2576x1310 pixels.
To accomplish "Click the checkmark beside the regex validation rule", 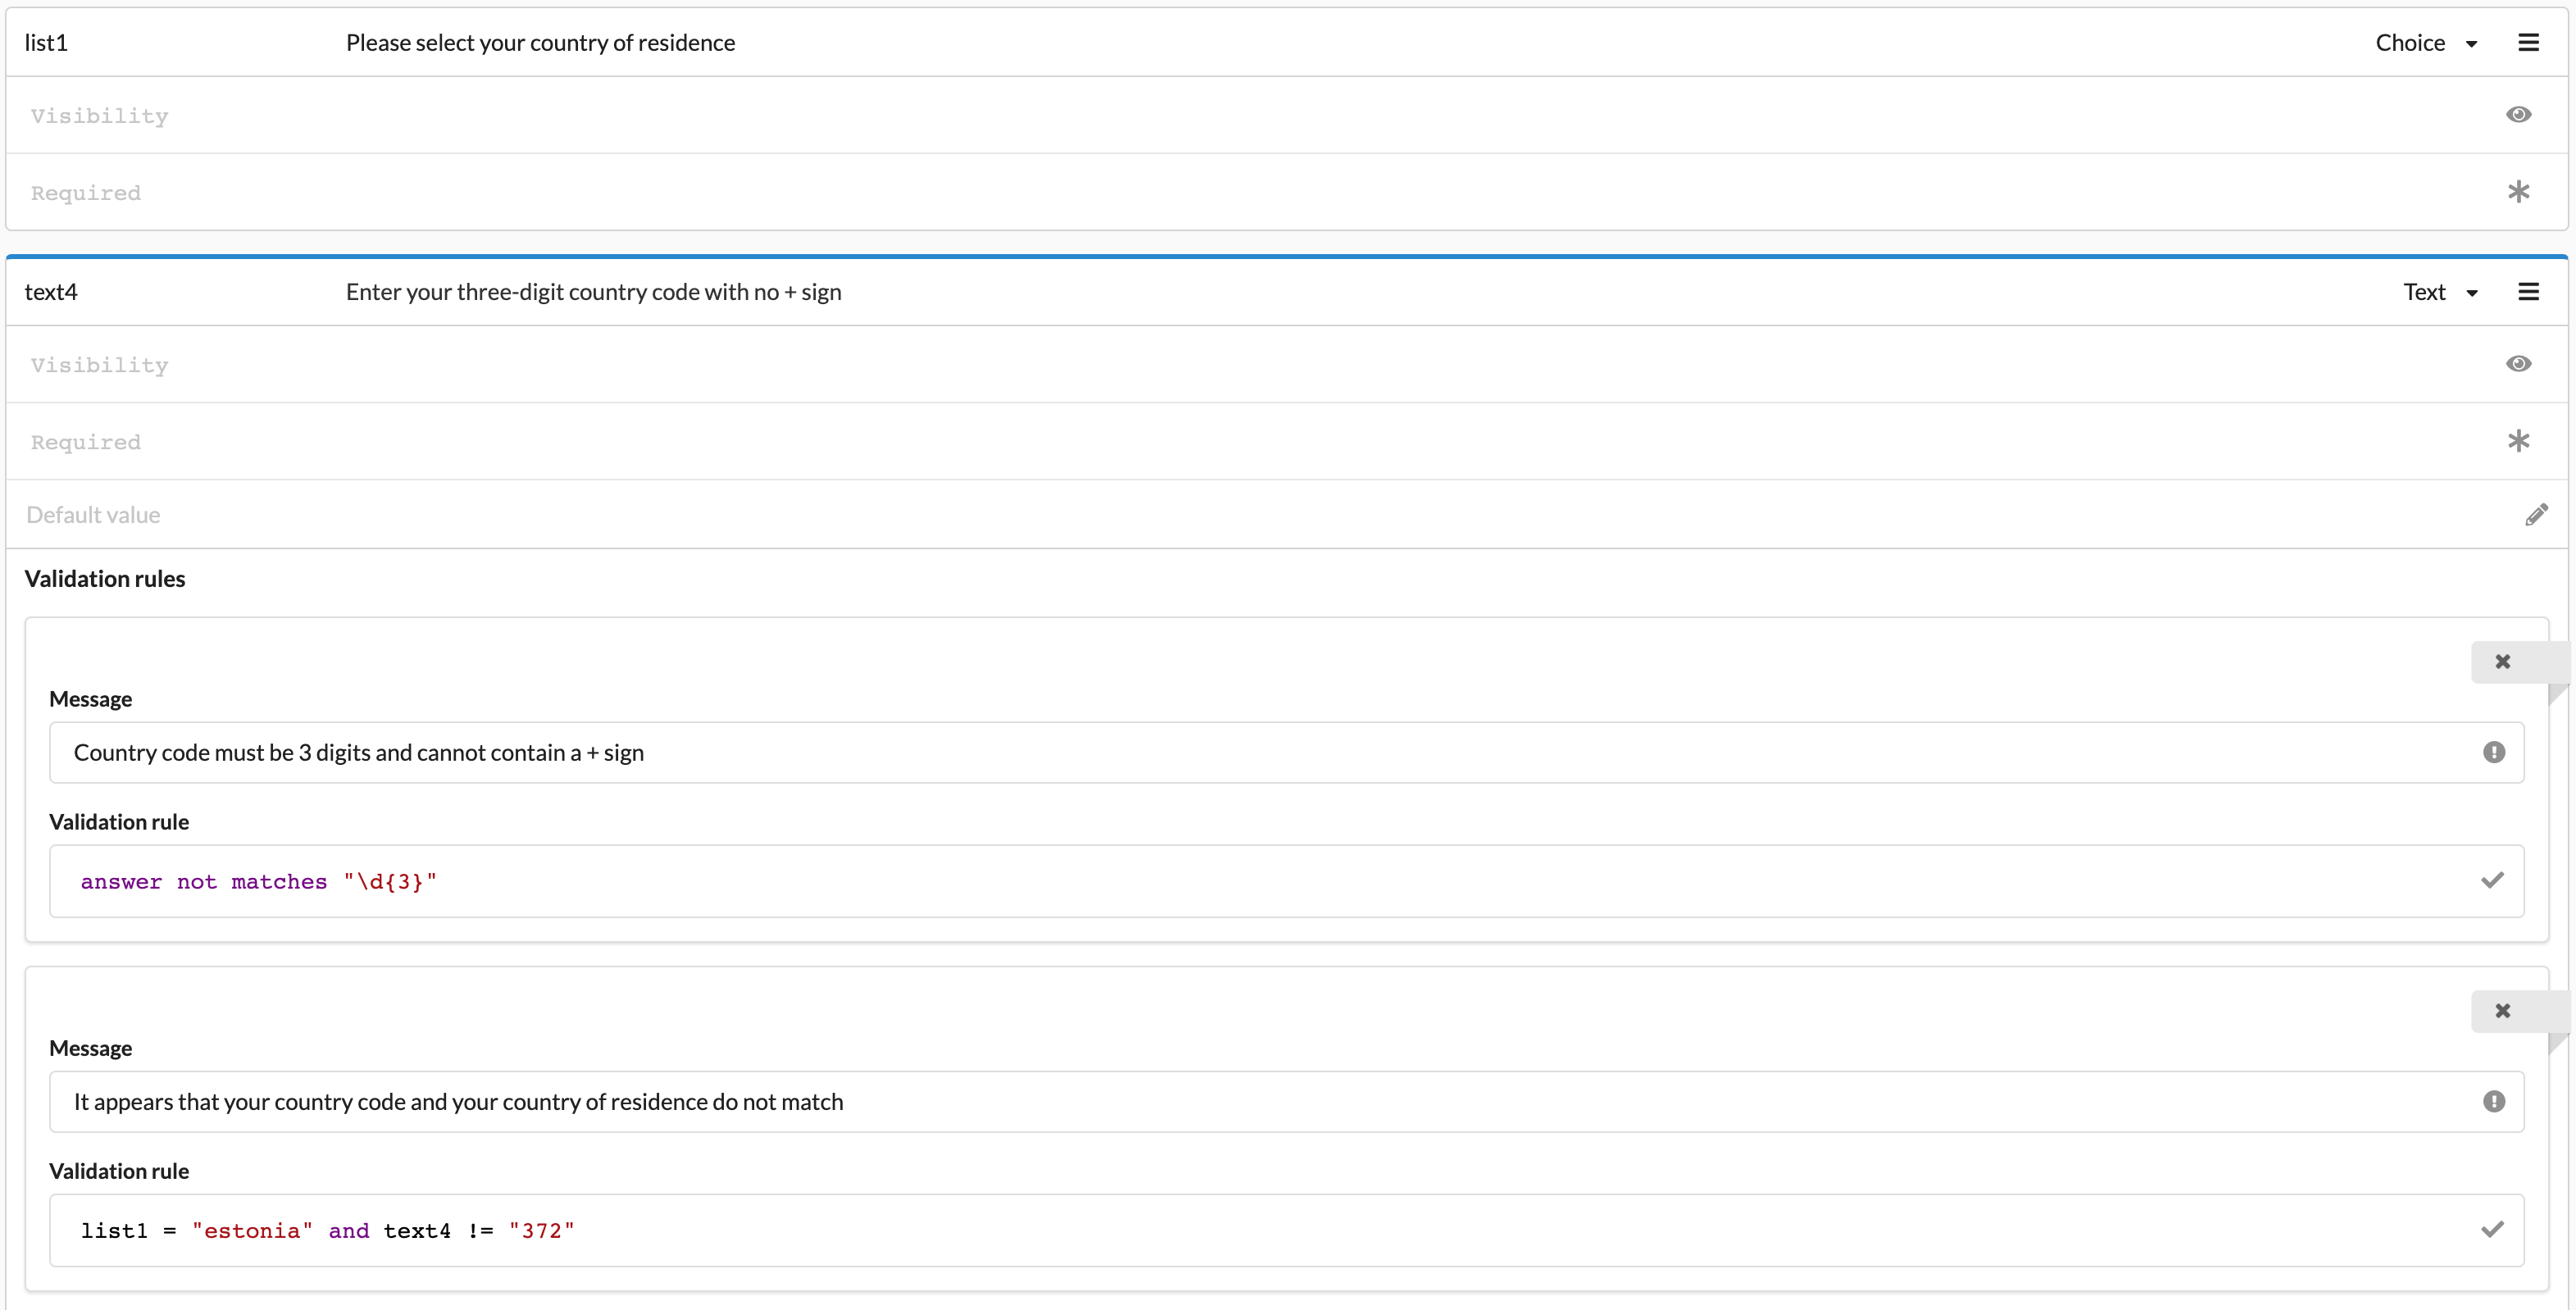I will tap(2492, 880).
